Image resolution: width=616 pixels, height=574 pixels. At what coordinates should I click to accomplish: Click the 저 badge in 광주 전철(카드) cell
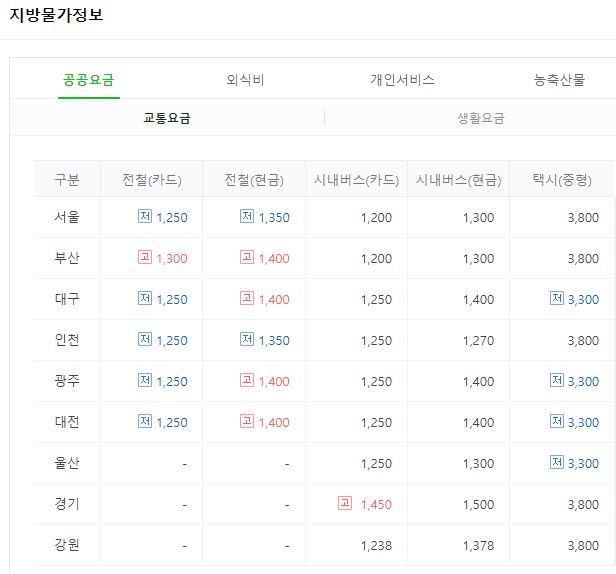point(145,380)
